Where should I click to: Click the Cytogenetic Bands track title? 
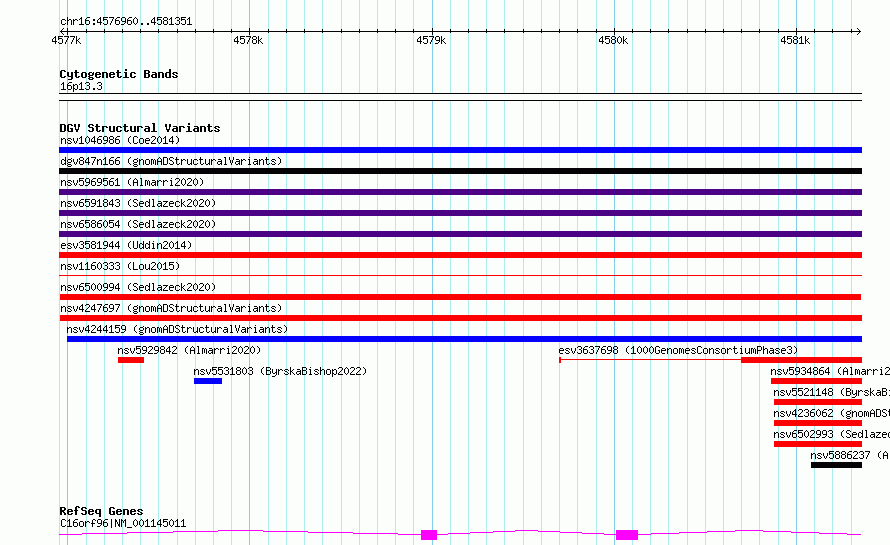(x=119, y=74)
